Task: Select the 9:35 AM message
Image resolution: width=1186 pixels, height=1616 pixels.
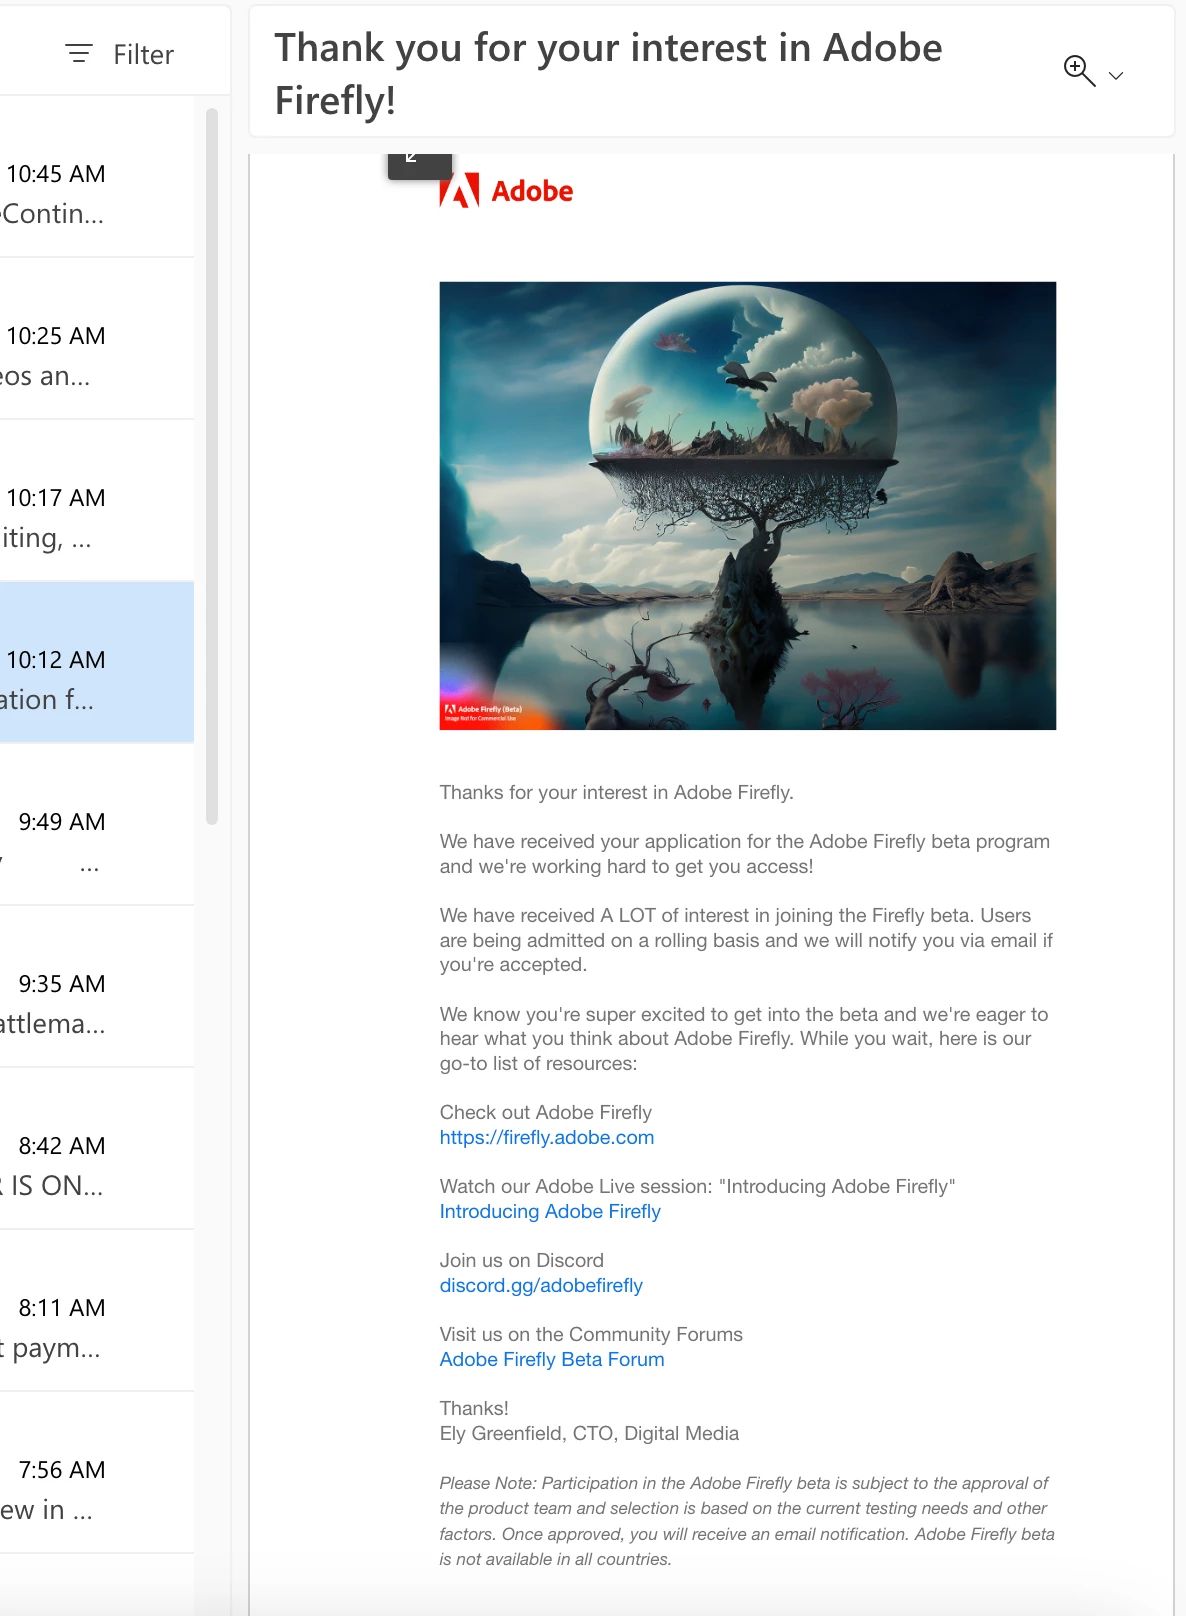Action: 97,987
